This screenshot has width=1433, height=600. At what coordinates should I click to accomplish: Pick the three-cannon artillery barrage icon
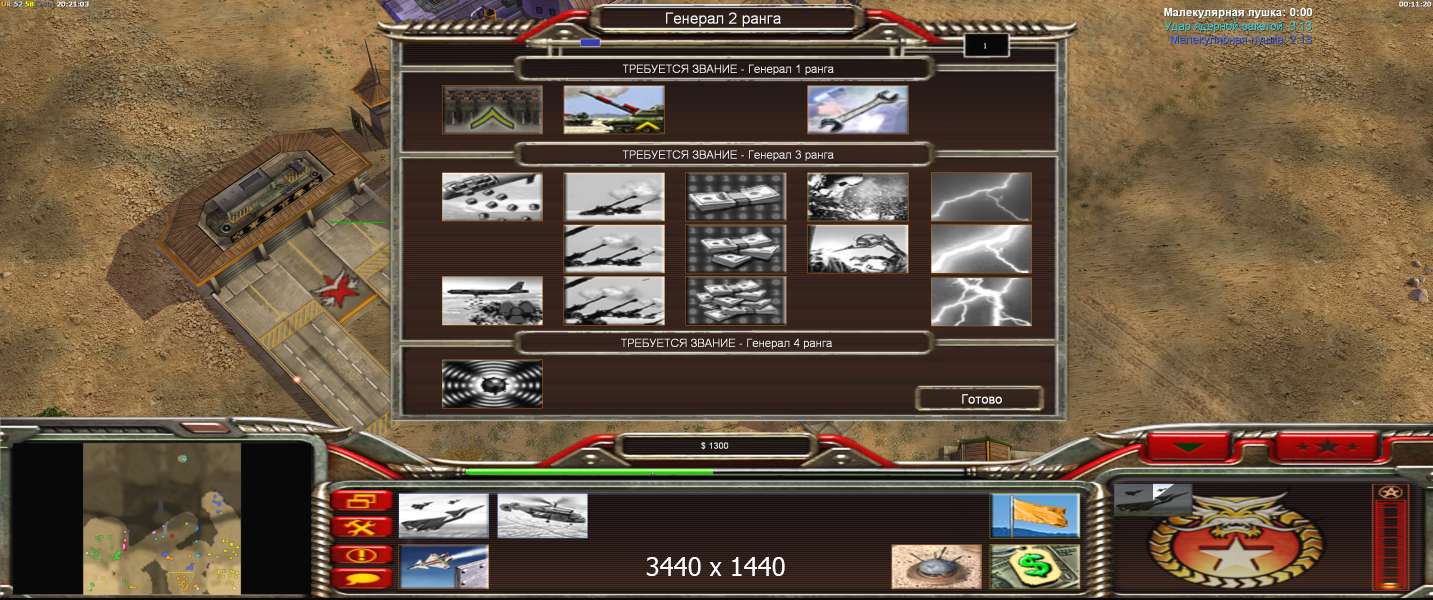[614, 301]
